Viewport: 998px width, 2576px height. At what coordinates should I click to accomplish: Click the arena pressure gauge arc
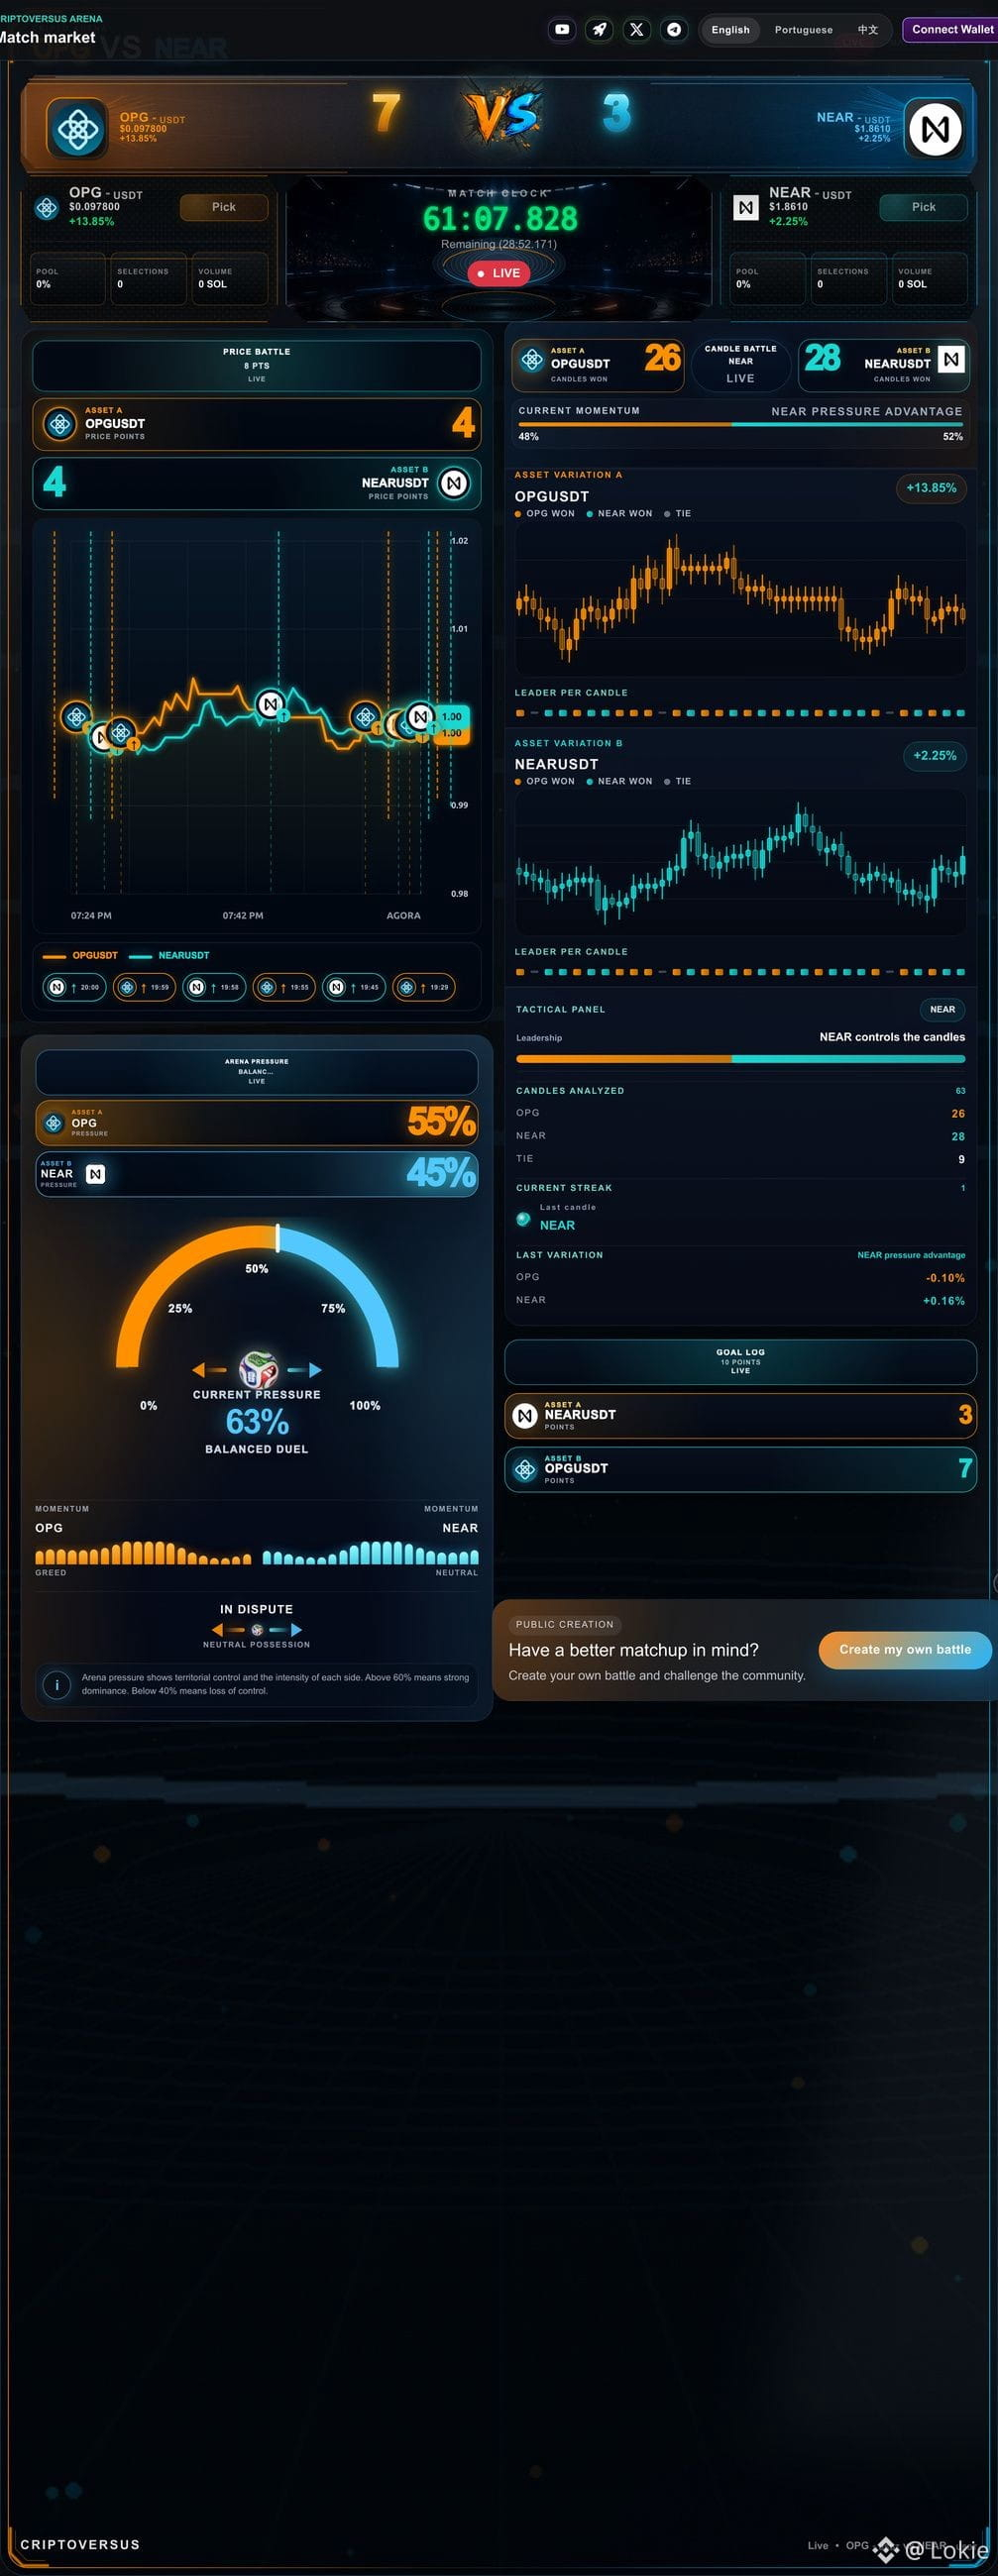pos(257,1295)
